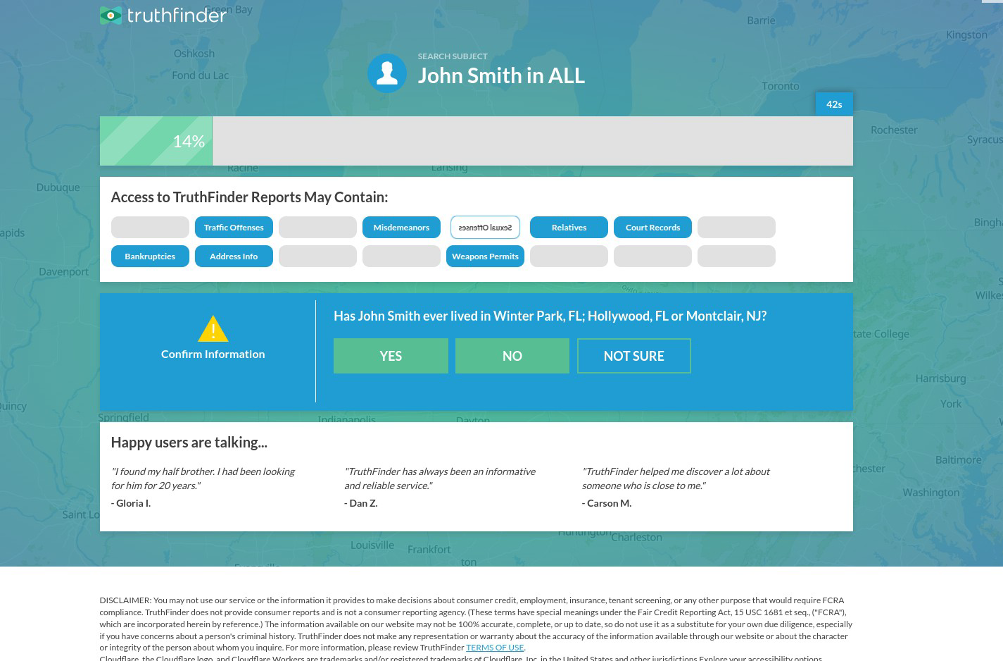Select the Relatives tag
Screen dimensions: 1004x662
point(569,228)
